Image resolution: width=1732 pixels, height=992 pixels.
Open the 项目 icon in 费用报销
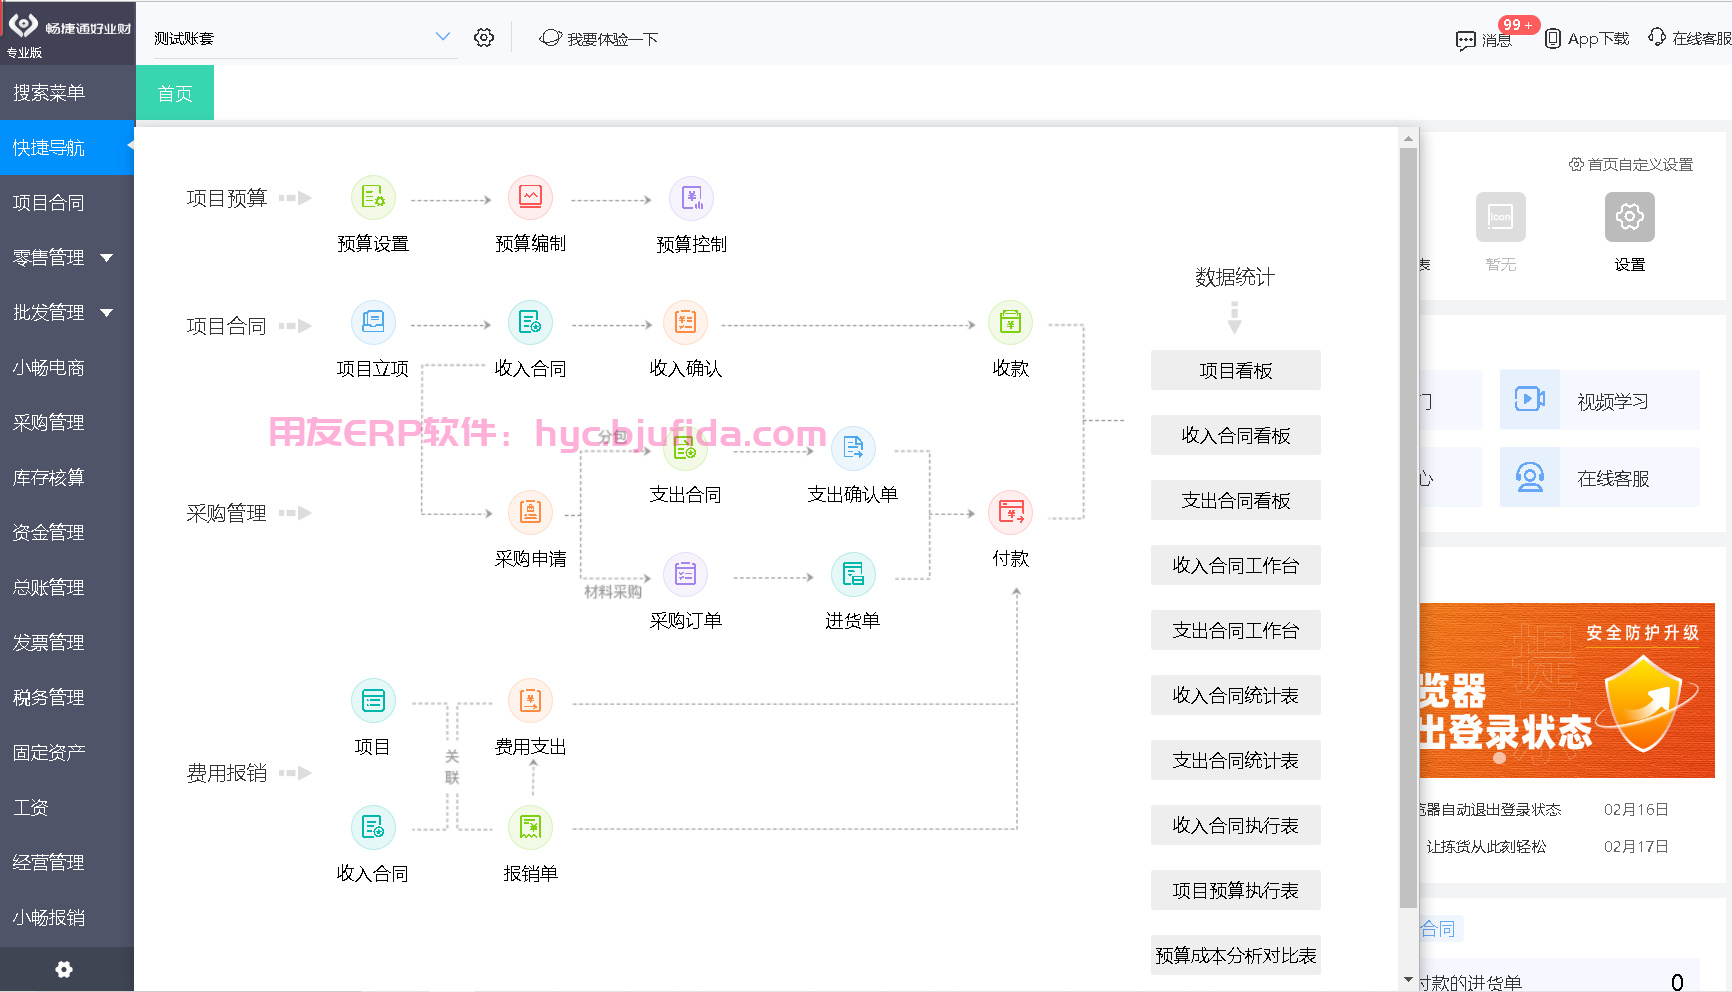pos(373,701)
